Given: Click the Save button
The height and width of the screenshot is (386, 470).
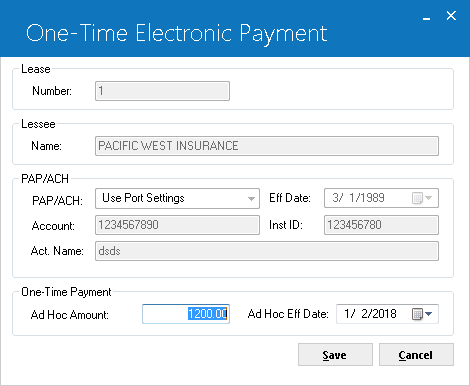Looking at the screenshot, I should click(x=335, y=355).
